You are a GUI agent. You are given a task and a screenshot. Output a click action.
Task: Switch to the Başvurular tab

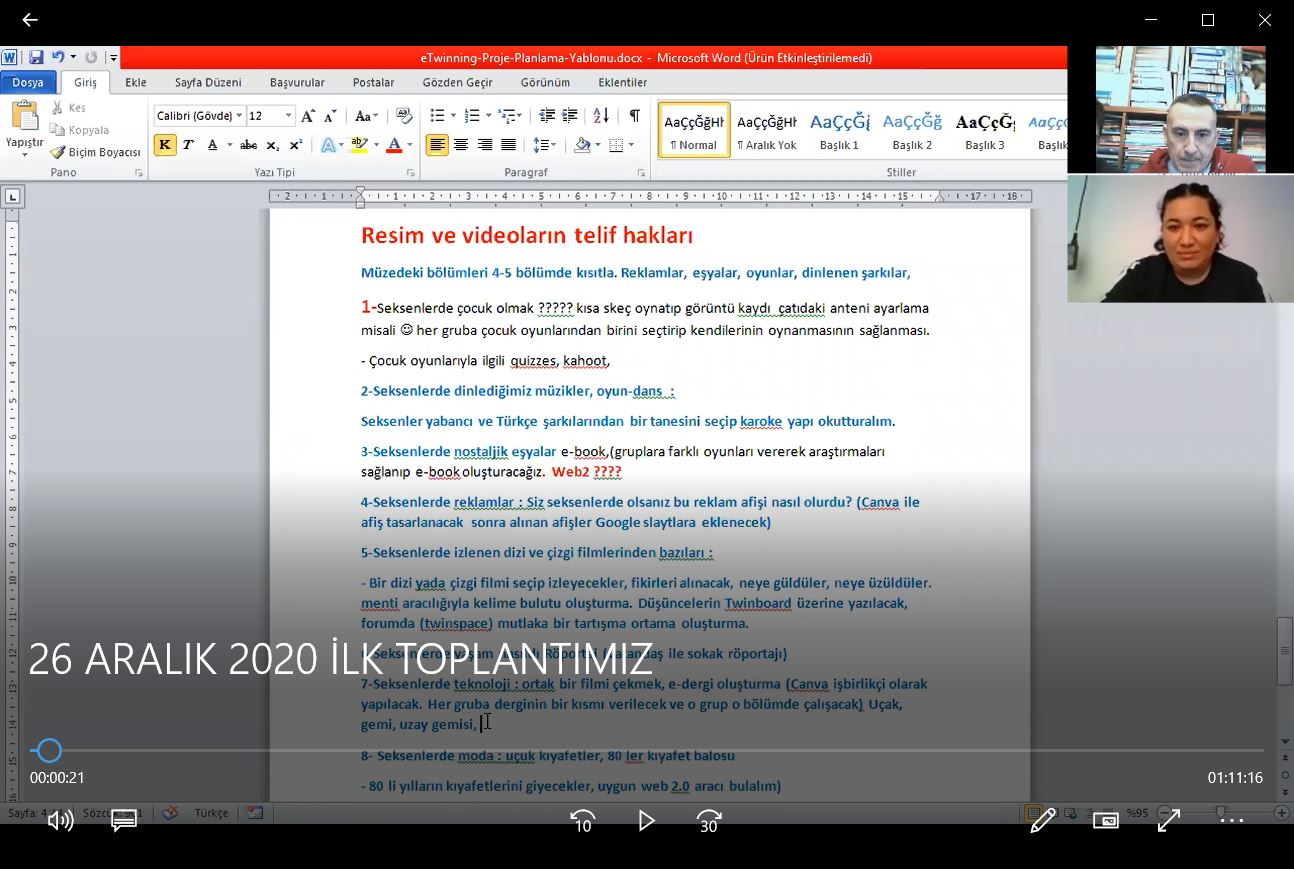(x=297, y=83)
